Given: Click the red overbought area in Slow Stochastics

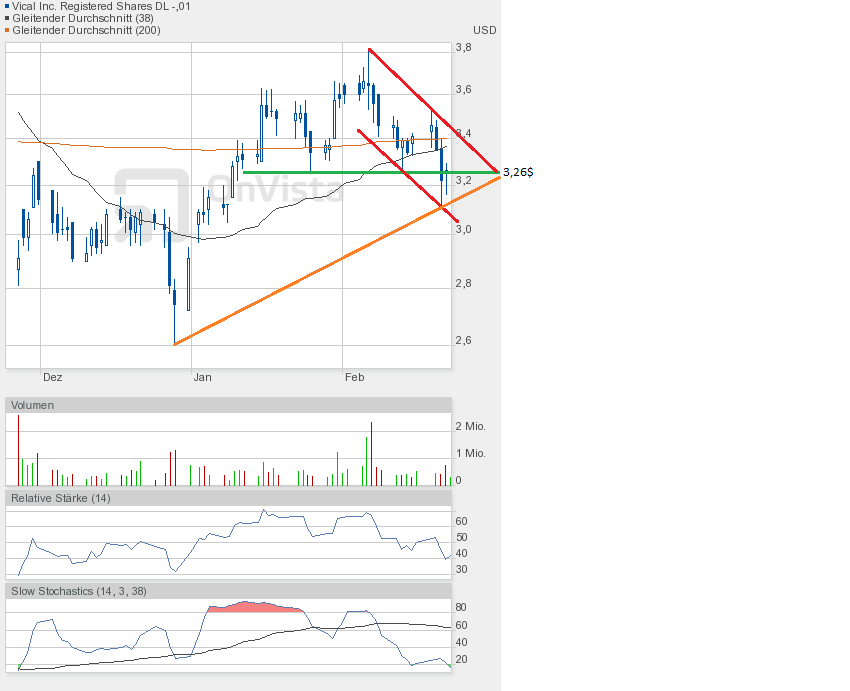Looking at the screenshot, I should point(255,606).
